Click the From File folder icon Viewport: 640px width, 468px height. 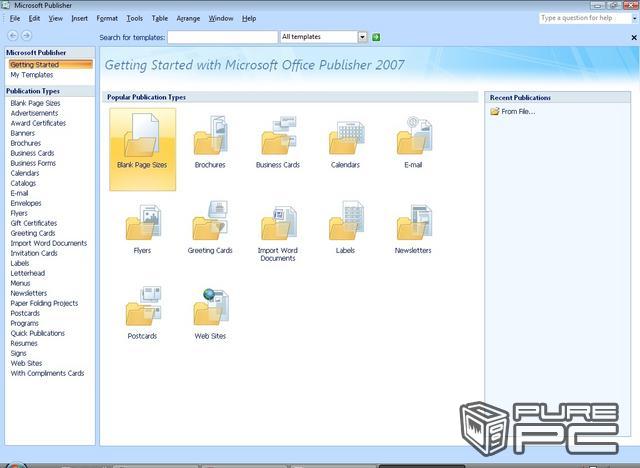coord(495,111)
